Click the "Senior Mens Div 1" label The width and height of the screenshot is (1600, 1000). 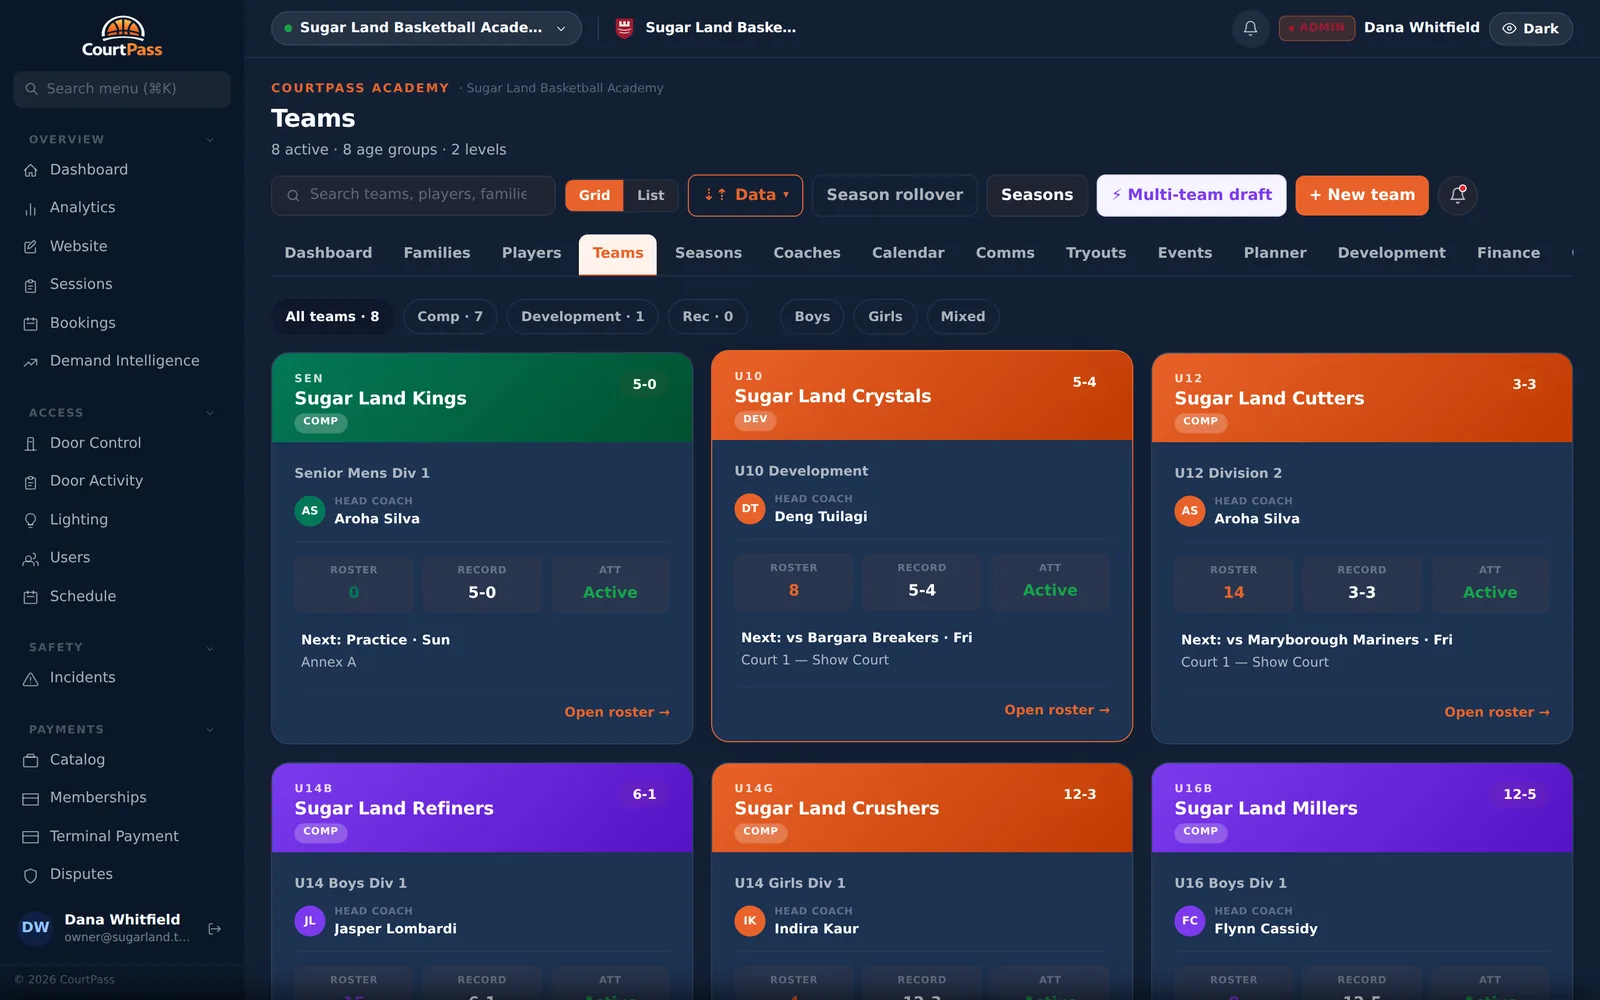362,473
